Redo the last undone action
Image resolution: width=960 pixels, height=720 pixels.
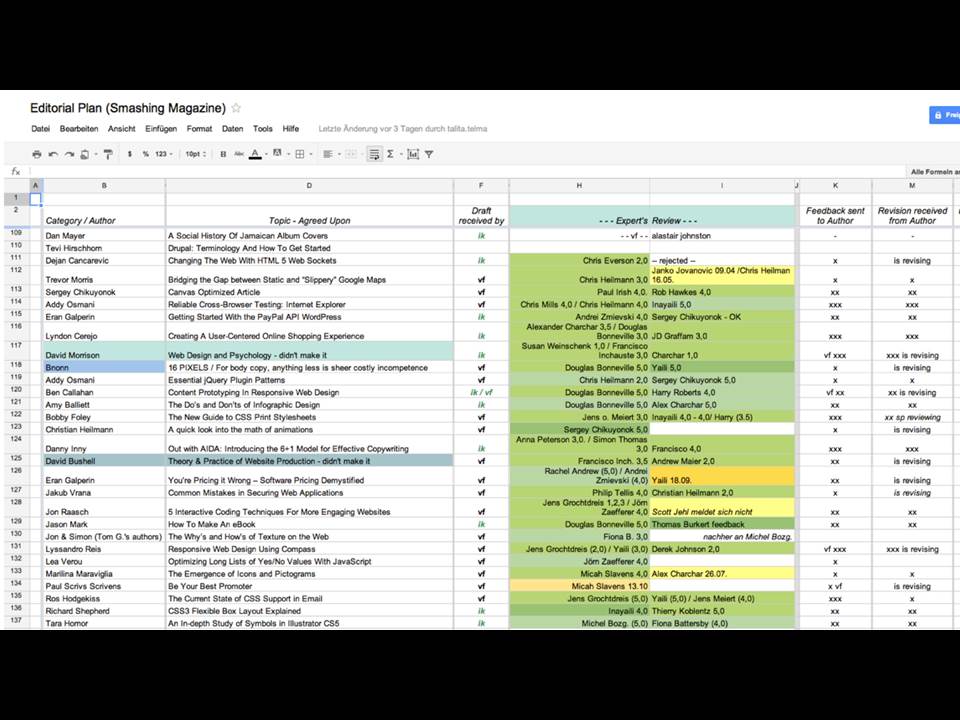[69, 154]
